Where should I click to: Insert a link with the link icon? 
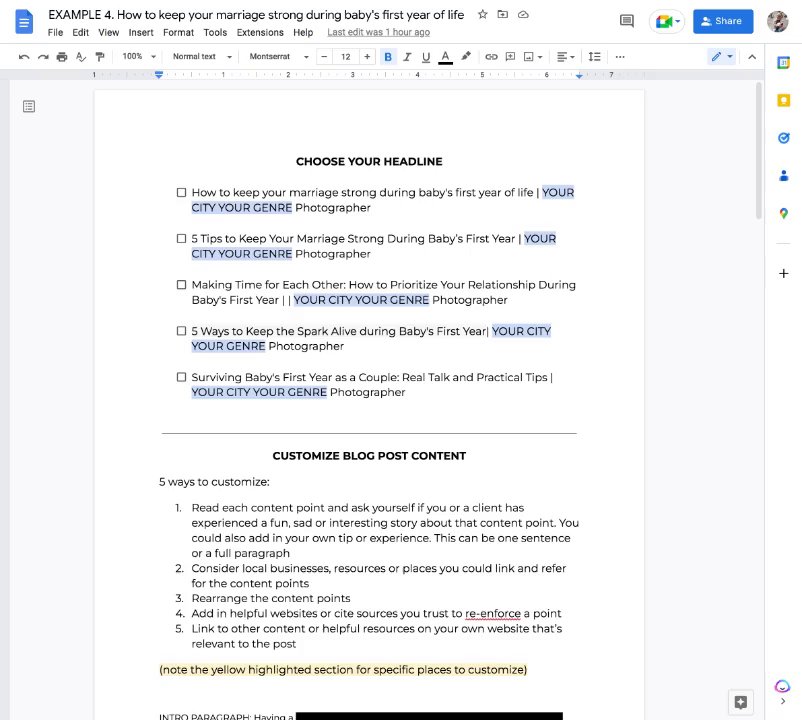(491, 57)
